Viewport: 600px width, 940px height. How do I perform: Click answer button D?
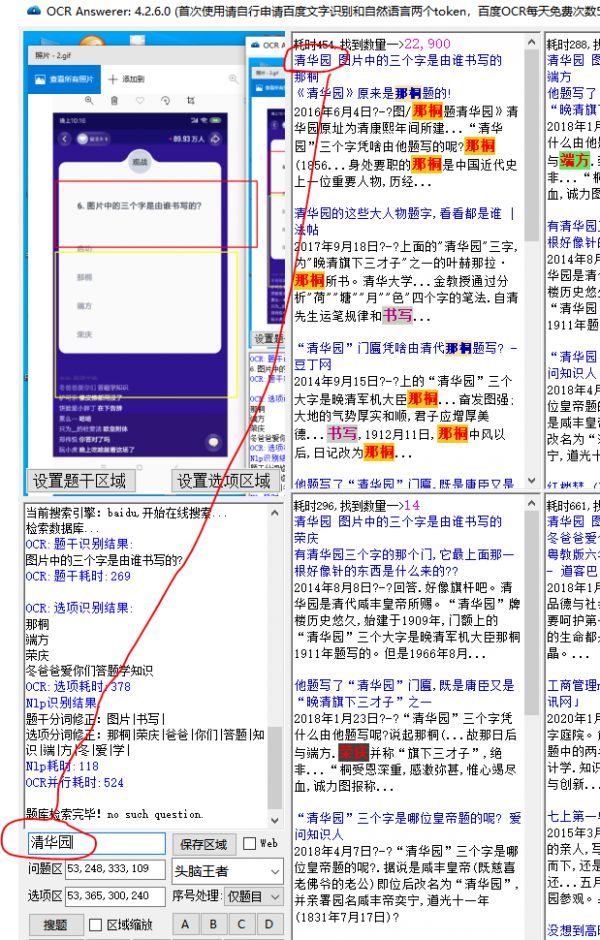click(x=269, y=924)
